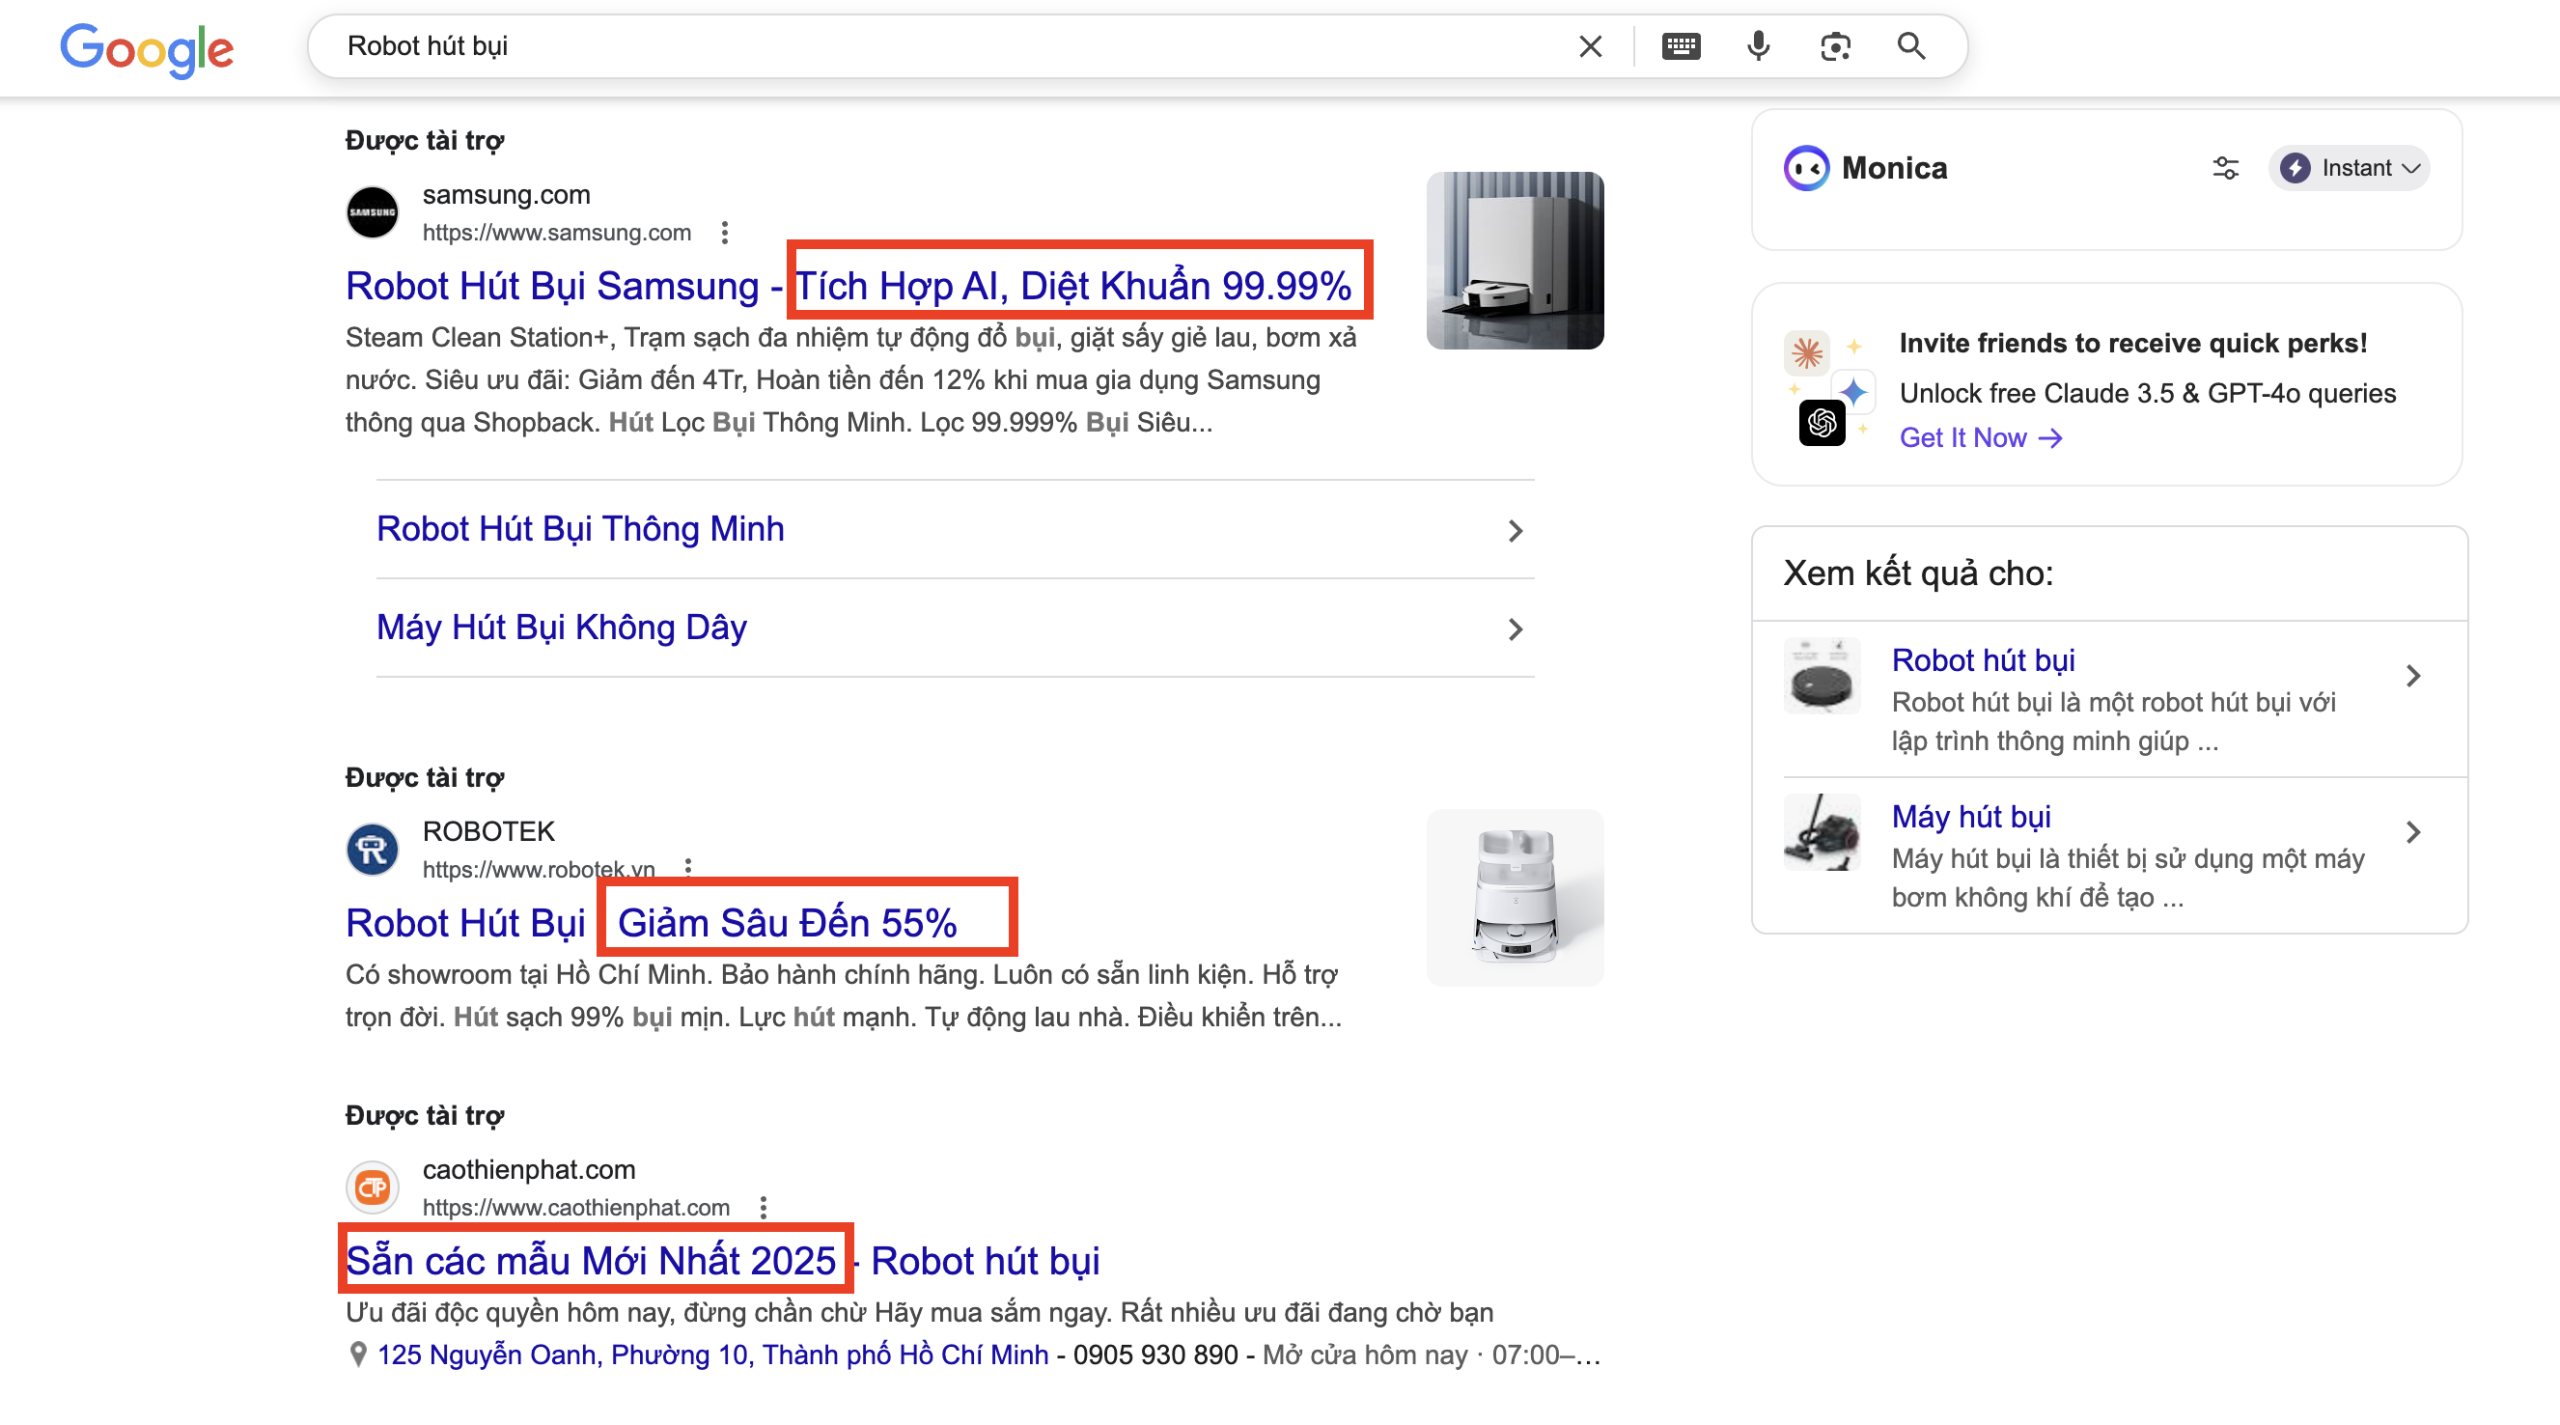Click Get It Now link in Monica invite
This screenshot has height=1425, width=2560.
[x=1980, y=438]
